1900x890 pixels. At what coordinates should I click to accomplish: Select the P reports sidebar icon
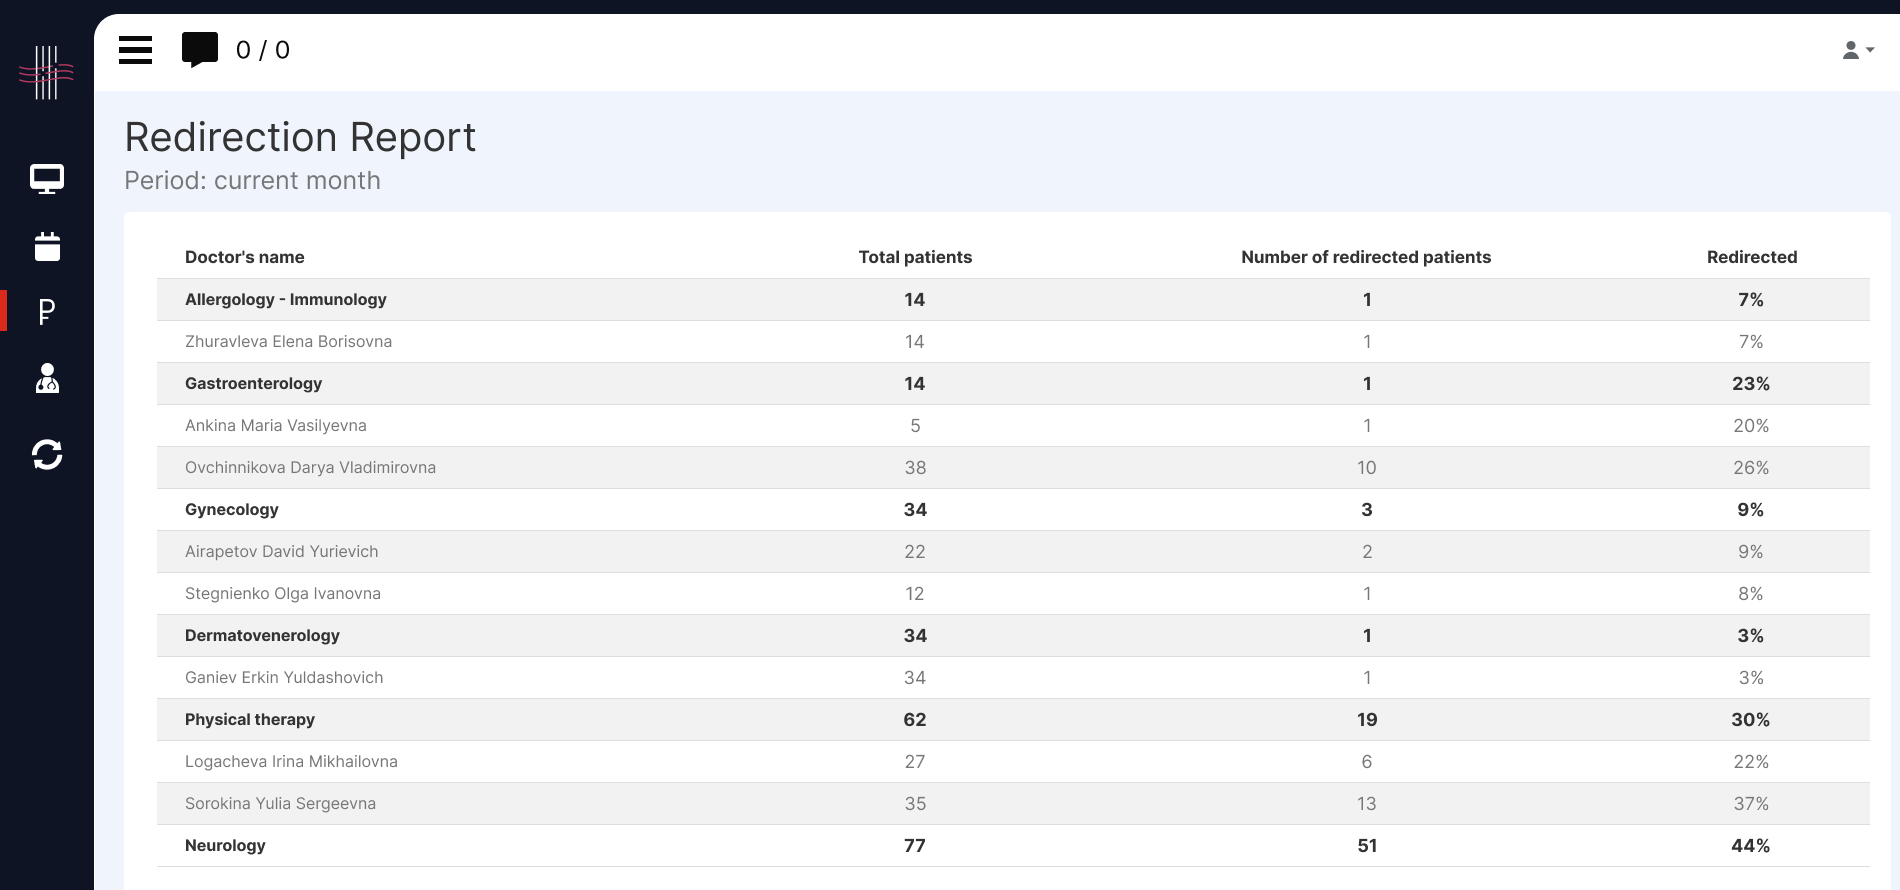[x=47, y=312]
